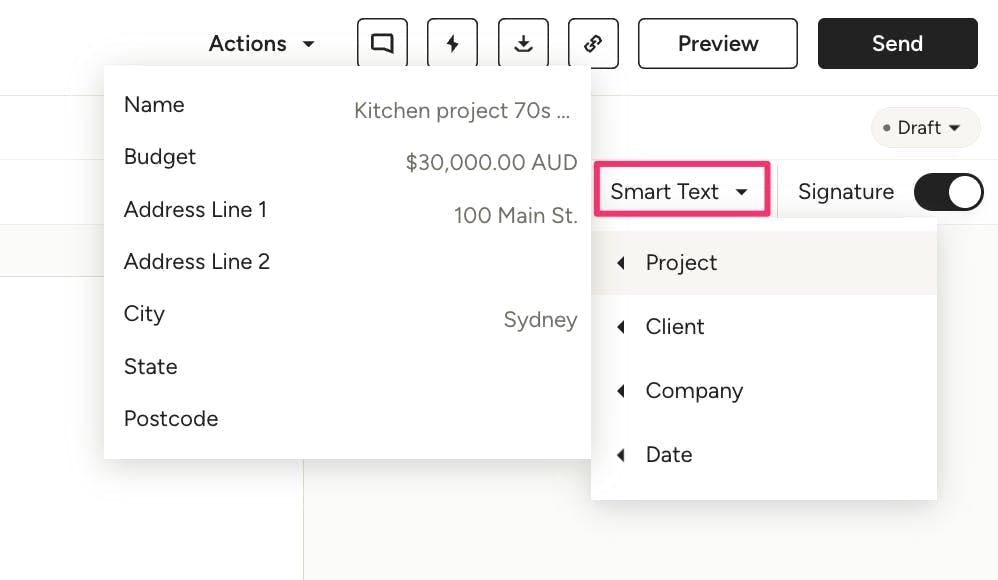The image size is (998, 580).
Task: Select the Company smart text category
Action: pyautogui.click(x=764, y=390)
